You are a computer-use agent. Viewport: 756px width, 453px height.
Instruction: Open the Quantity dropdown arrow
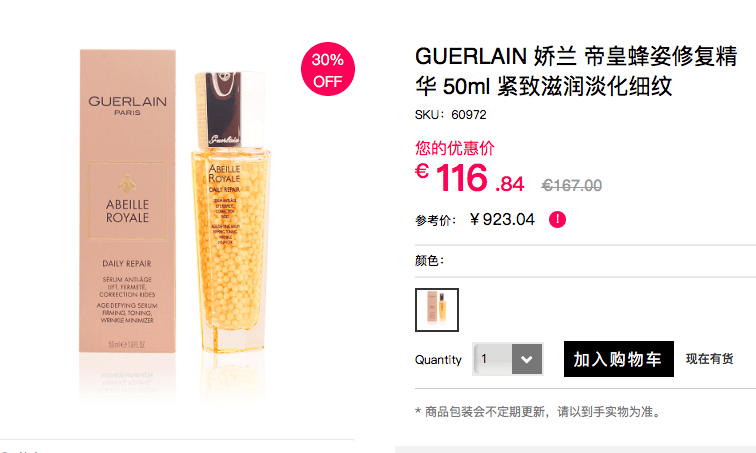tap(526, 359)
